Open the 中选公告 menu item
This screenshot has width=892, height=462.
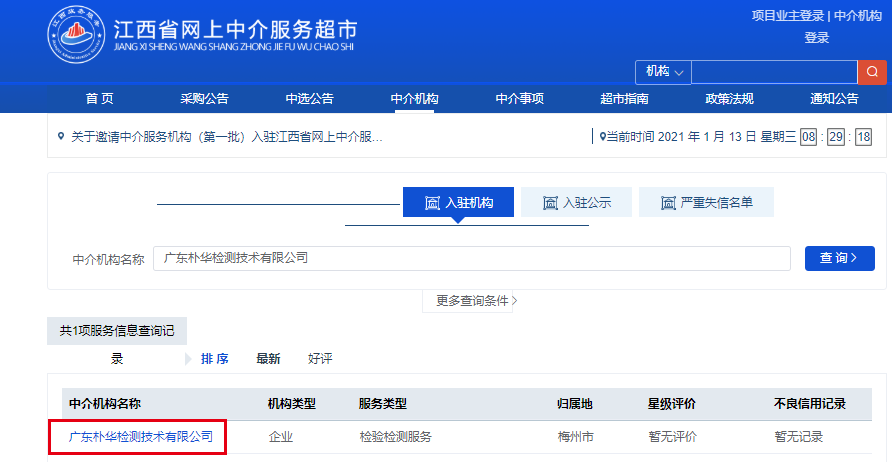[x=309, y=98]
